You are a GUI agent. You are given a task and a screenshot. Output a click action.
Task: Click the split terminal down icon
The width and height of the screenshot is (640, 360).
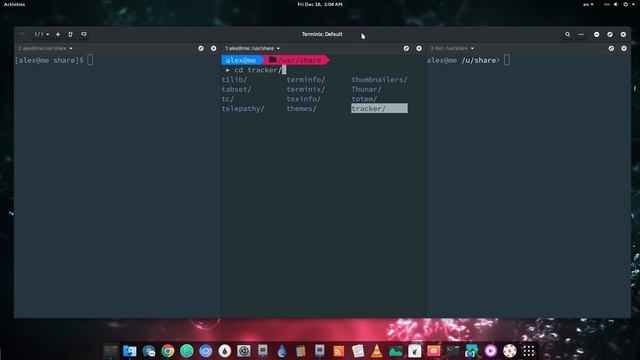(x=84, y=34)
